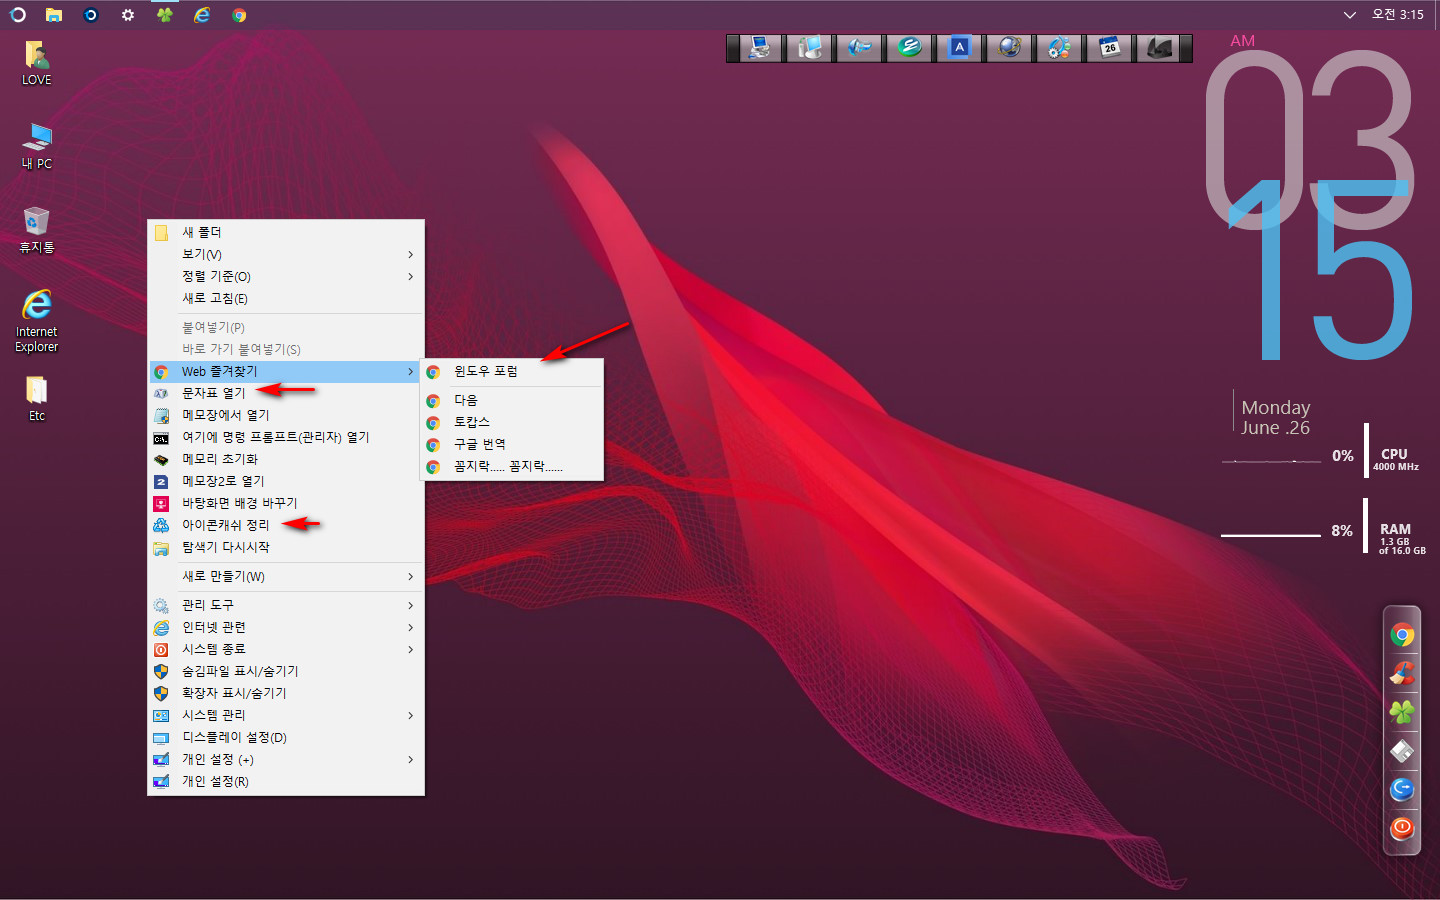
Task: Select 바탕화면 배경 바꾸기 entry
Action: tap(286, 503)
